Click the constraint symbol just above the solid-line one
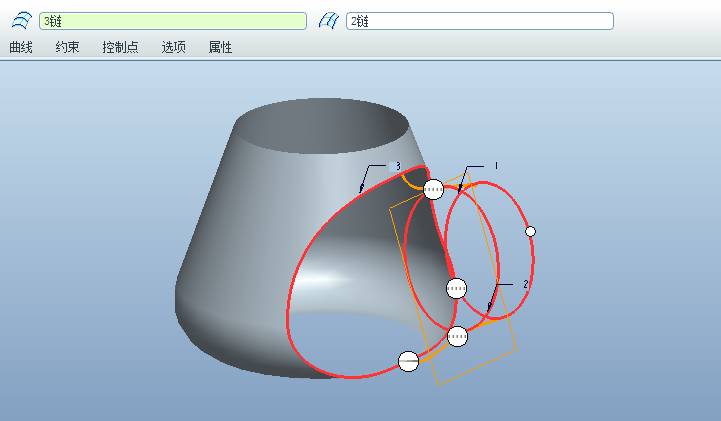This screenshot has width=721, height=421. [x=458, y=336]
